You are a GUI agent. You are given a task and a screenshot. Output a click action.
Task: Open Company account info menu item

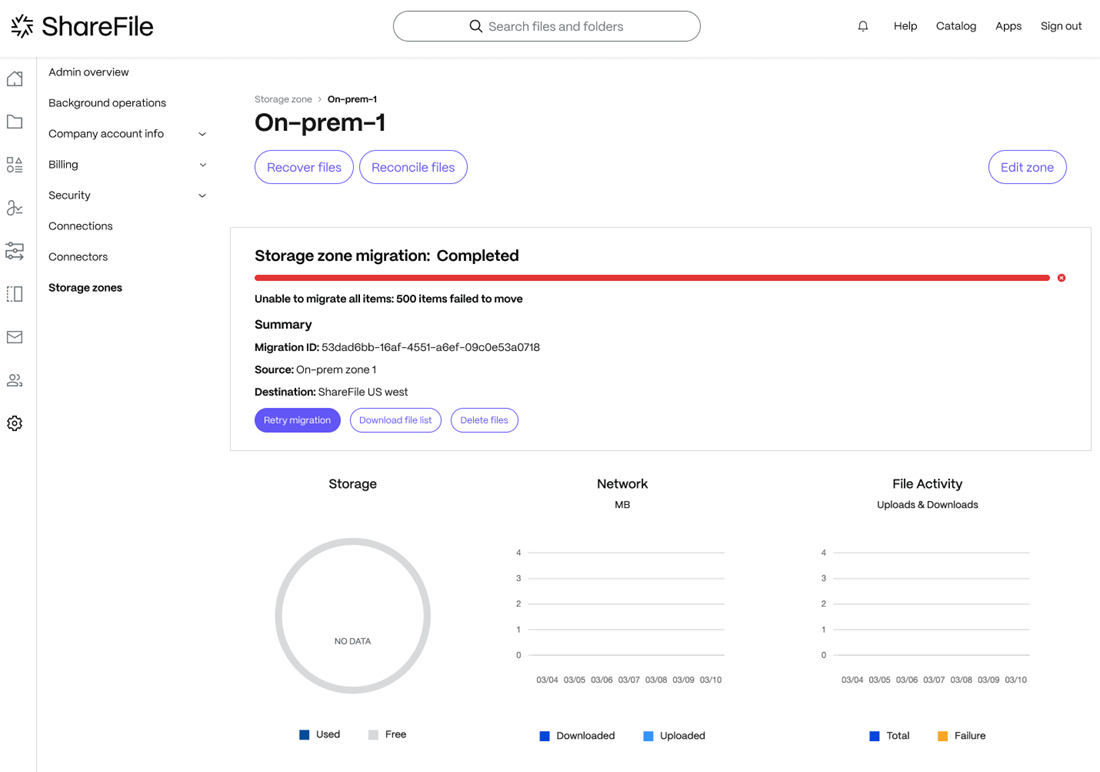coord(106,134)
